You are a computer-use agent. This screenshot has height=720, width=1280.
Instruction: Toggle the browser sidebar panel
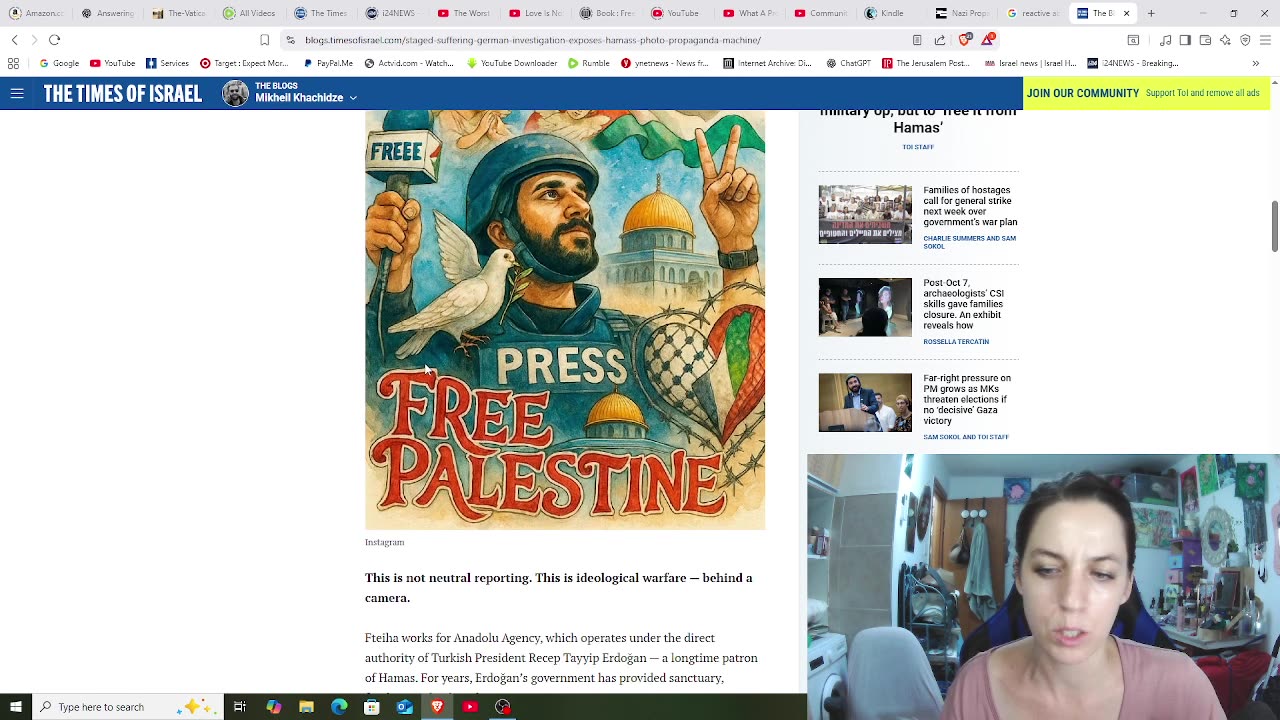1185,40
